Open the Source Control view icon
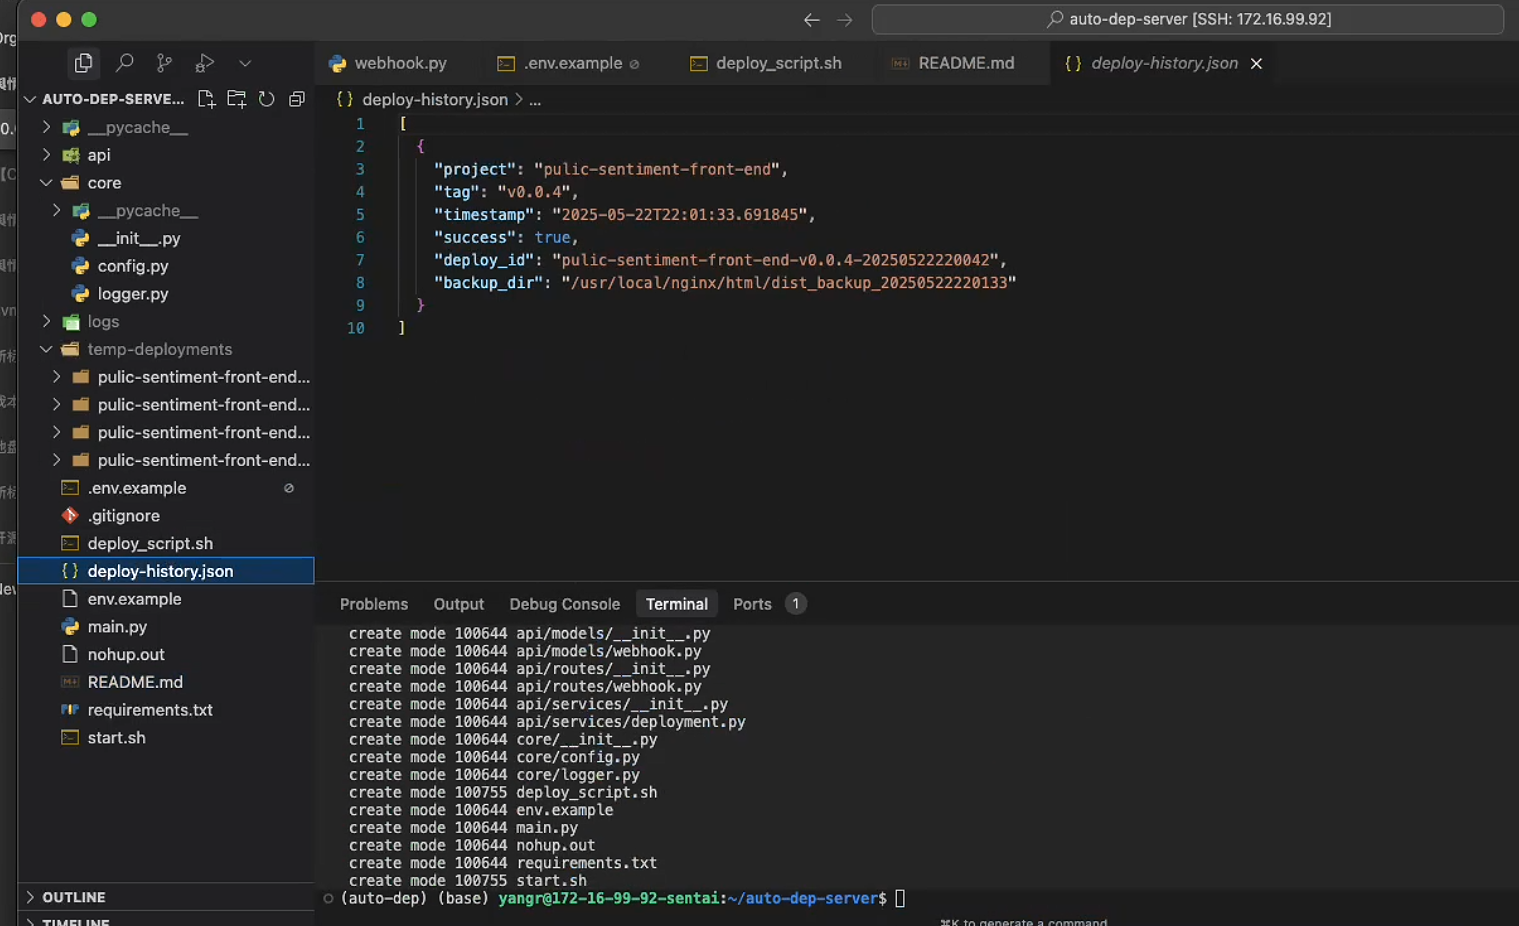Screen dimensions: 1519x926 coord(164,63)
